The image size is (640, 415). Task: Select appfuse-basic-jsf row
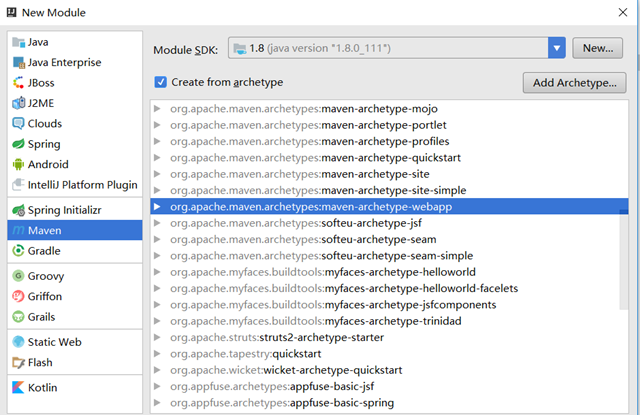coord(389,386)
